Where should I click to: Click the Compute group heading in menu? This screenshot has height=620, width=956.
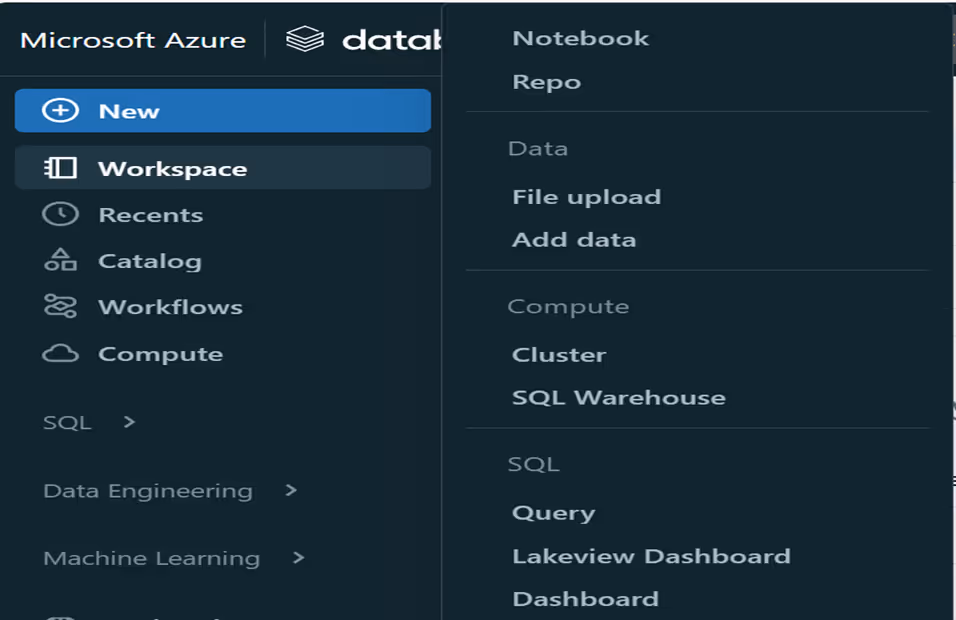[568, 307]
